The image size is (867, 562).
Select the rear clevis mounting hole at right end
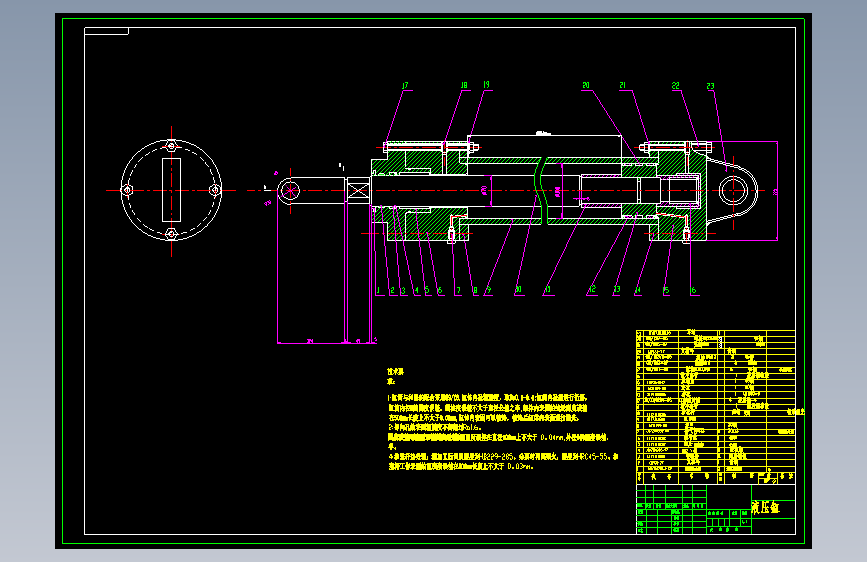pos(733,191)
